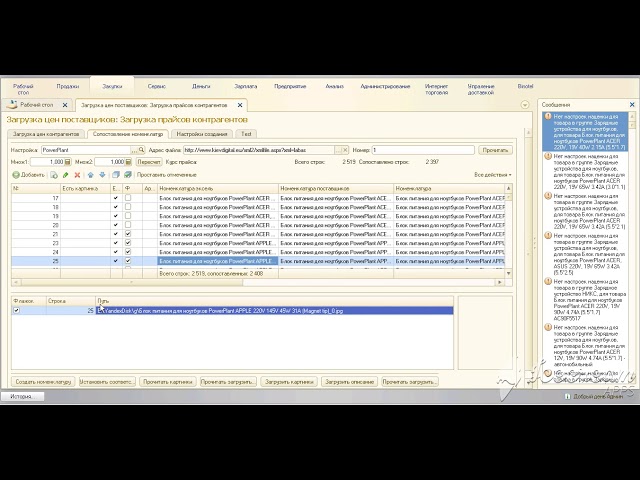Close the Сообщения panel

[632, 104]
